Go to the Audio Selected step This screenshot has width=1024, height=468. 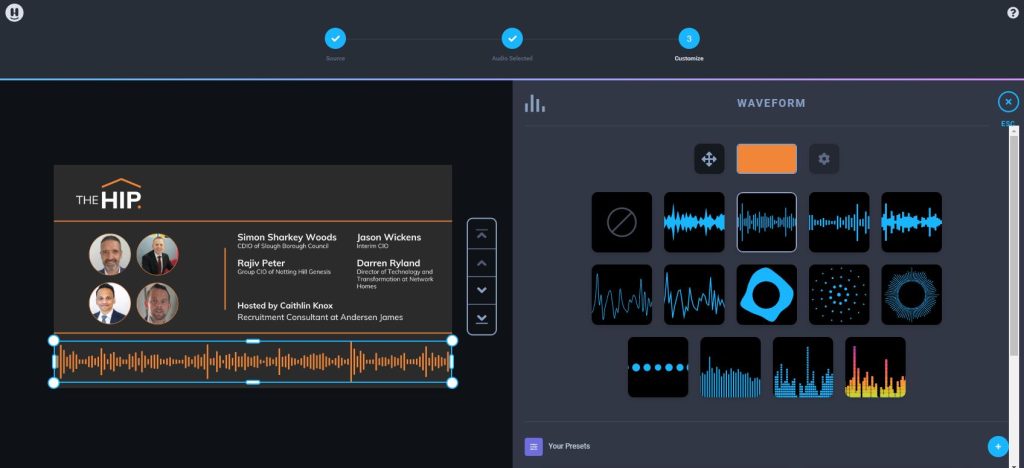click(512, 39)
